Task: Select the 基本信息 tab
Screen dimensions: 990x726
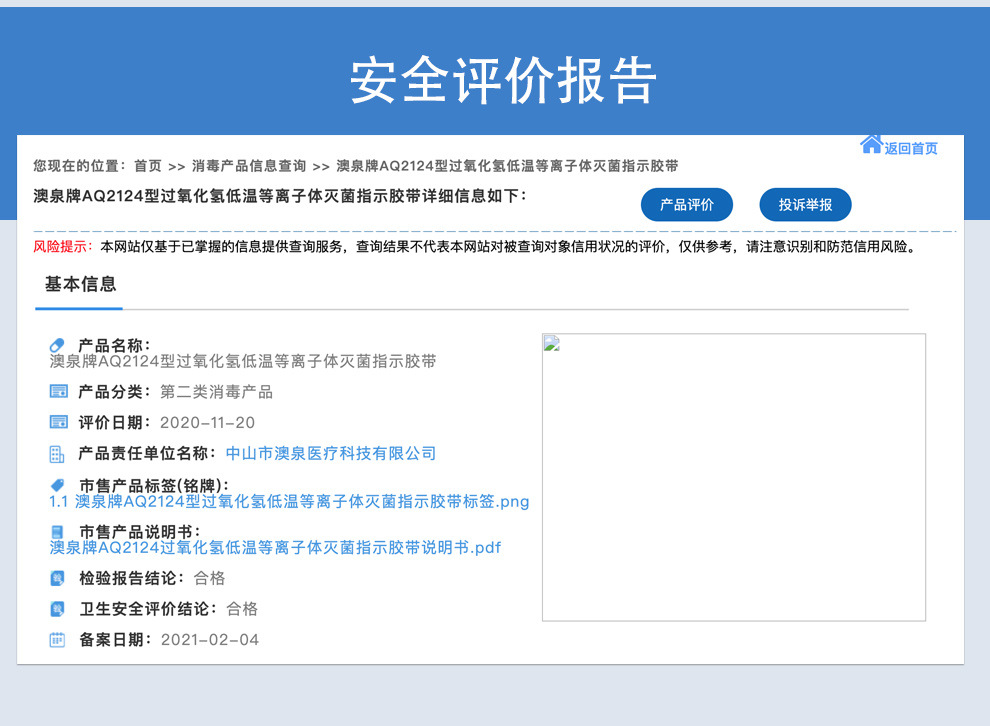Action: pyautogui.click(x=80, y=285)
